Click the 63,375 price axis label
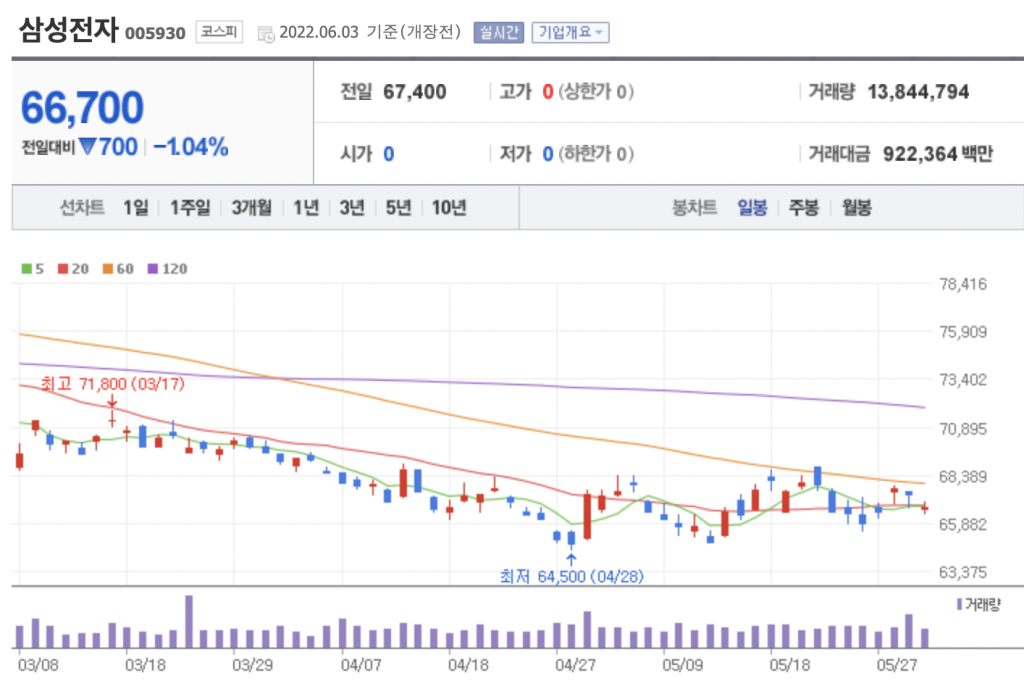 [x=963, y=572]
